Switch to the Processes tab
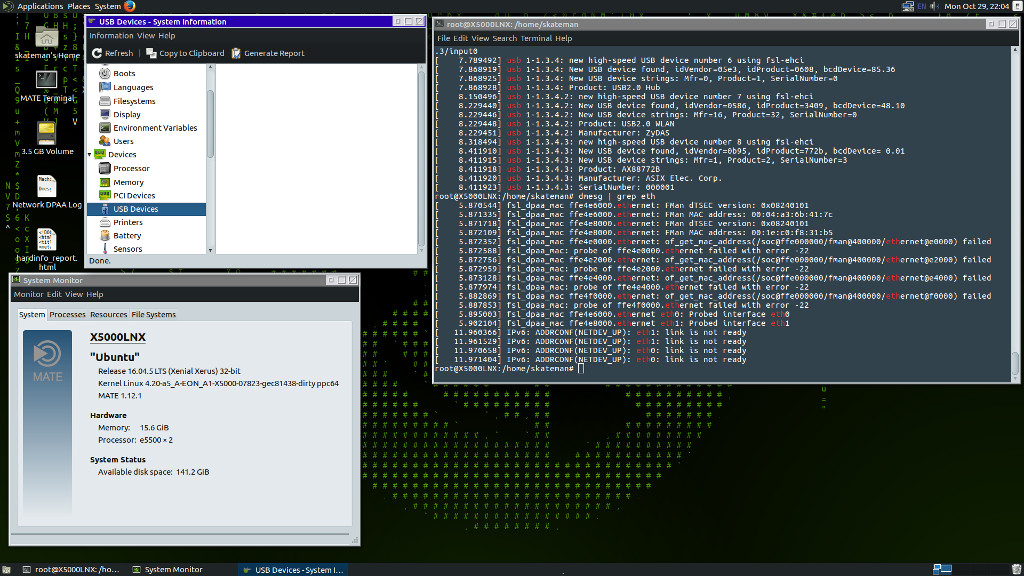Viewport: 1024px width, 576px height. (x=67, y=314)
